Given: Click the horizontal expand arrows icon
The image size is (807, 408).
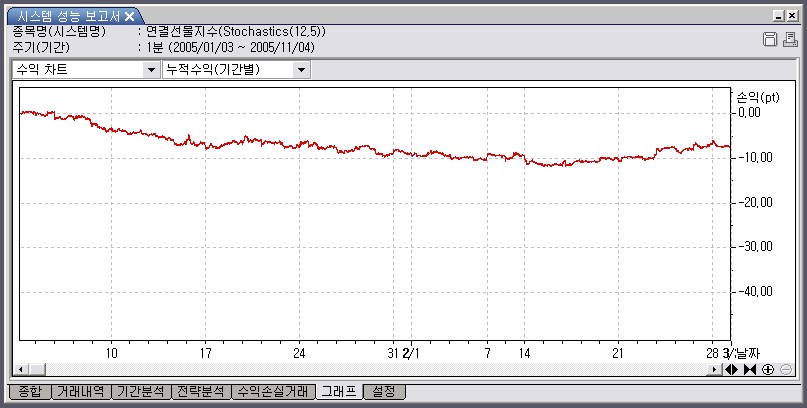Looking at the screenshot, I should [731, 369].
